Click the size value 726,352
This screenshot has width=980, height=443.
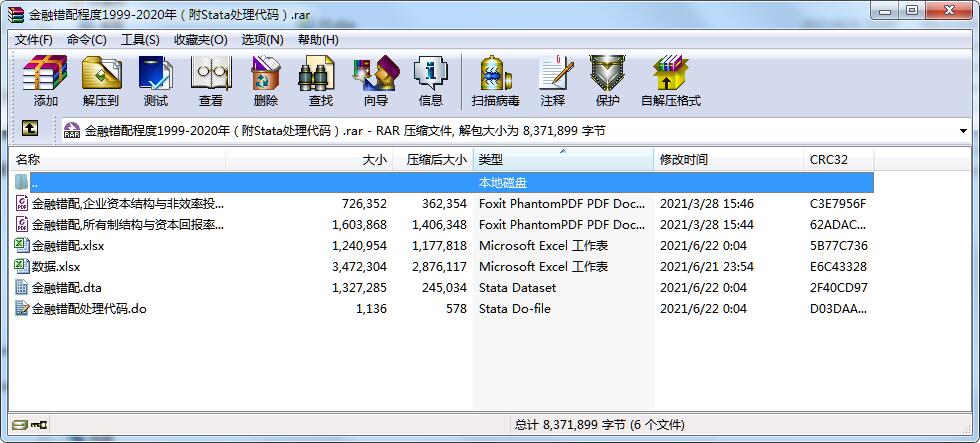[x=364, y=203]
